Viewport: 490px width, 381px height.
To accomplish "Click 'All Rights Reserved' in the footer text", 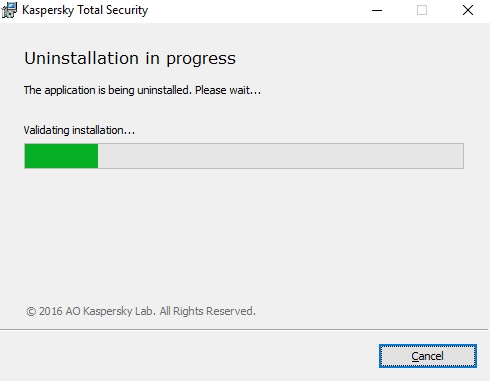I will pyautogui.click(x=207, y=311).
